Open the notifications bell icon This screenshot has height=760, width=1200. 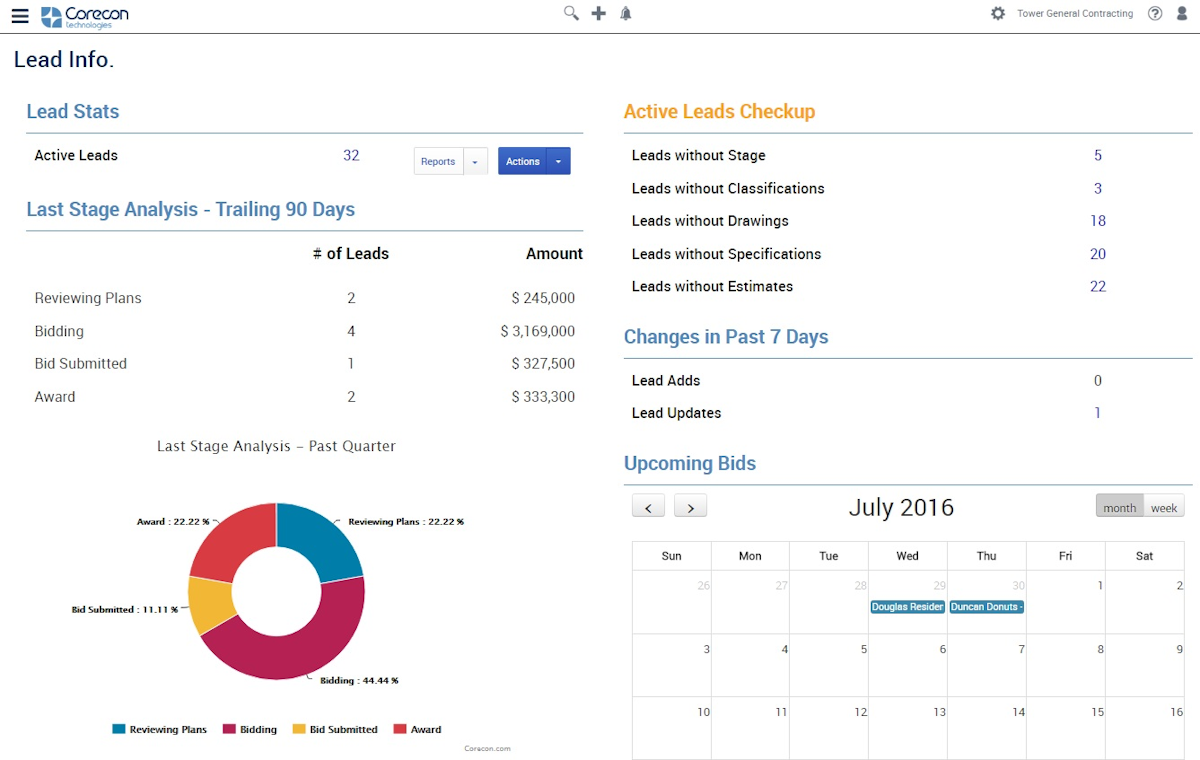pyautogui.click(x=625, y=13)
